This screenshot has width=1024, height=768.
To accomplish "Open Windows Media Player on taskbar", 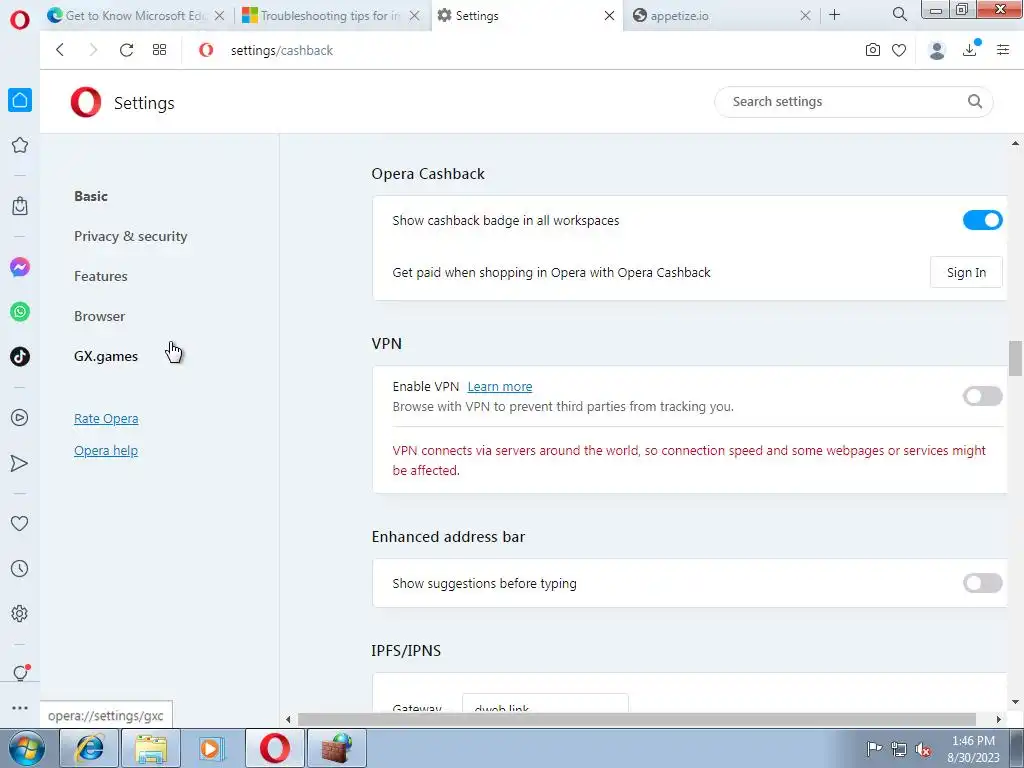I will click(x=212, y=748).
